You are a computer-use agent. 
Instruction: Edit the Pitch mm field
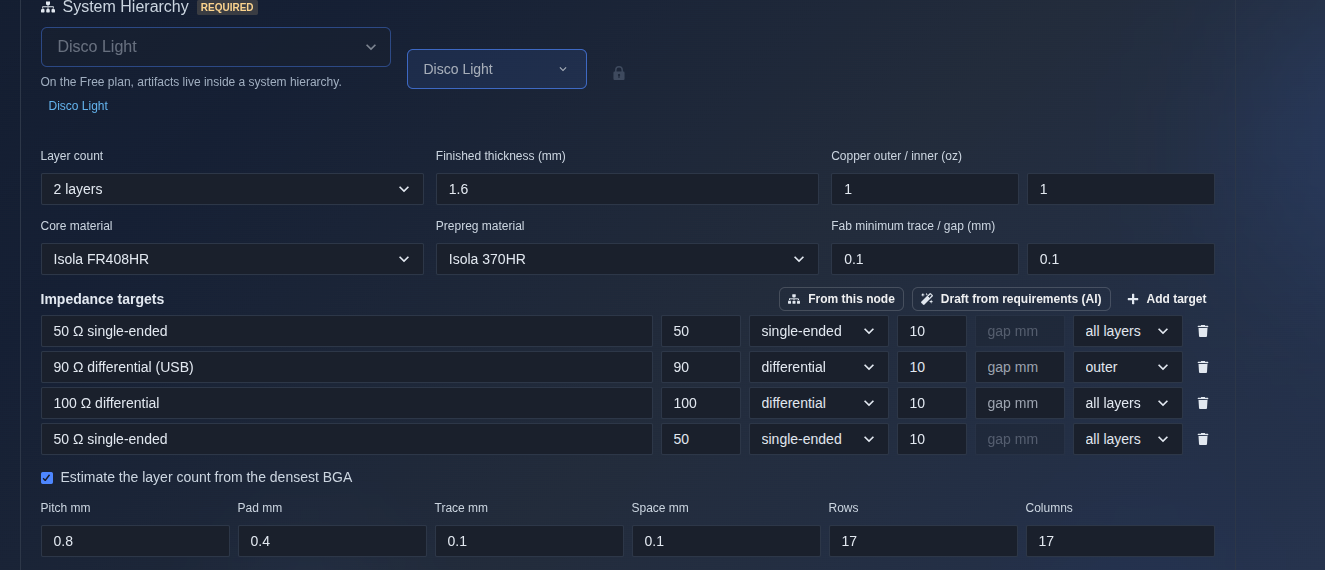[x=135, y=541]
